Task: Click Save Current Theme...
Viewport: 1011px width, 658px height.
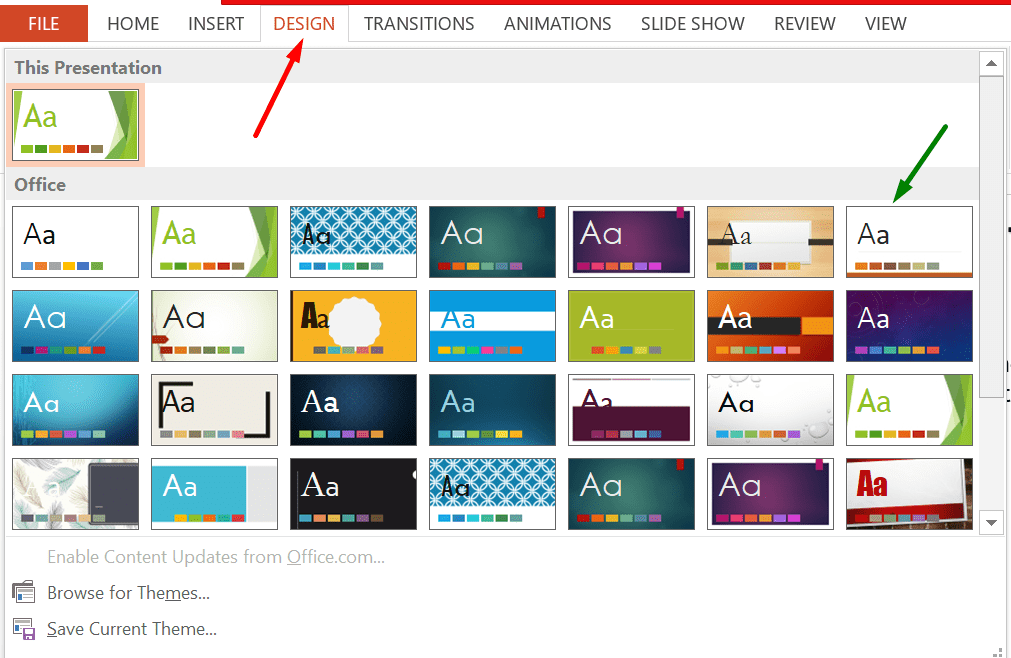Action: (x=132, y=628)
